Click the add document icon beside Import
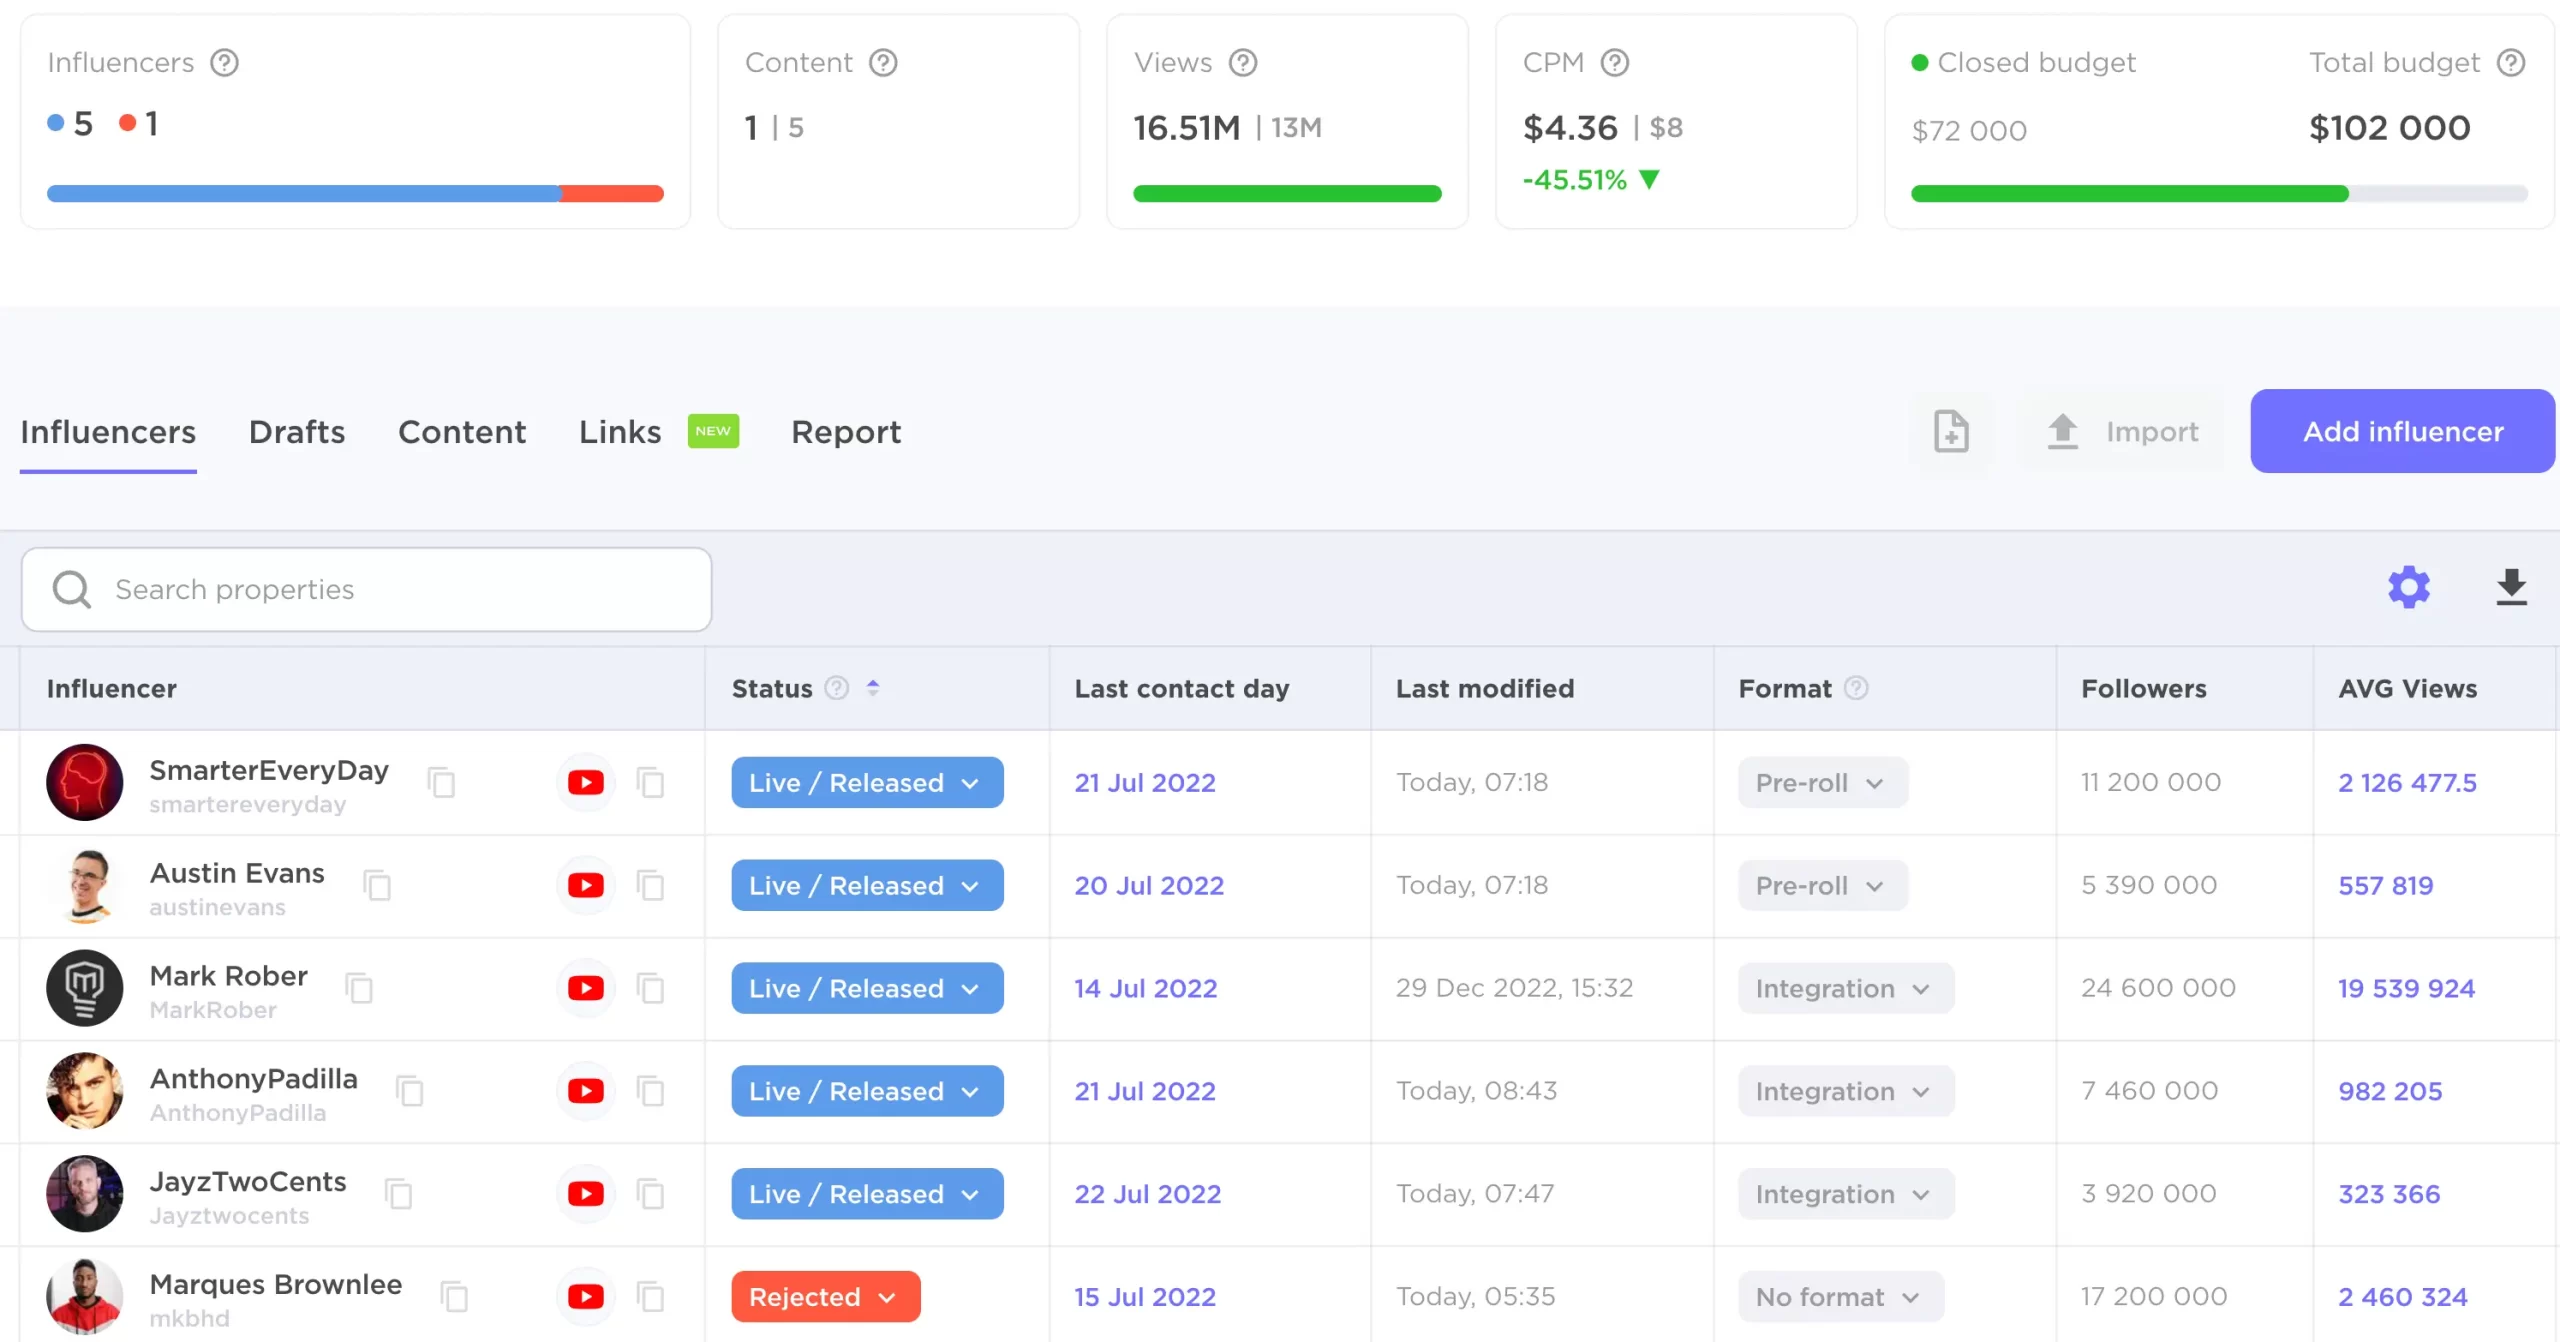Screen dimensions: 2560x1342 point(1950,431)
